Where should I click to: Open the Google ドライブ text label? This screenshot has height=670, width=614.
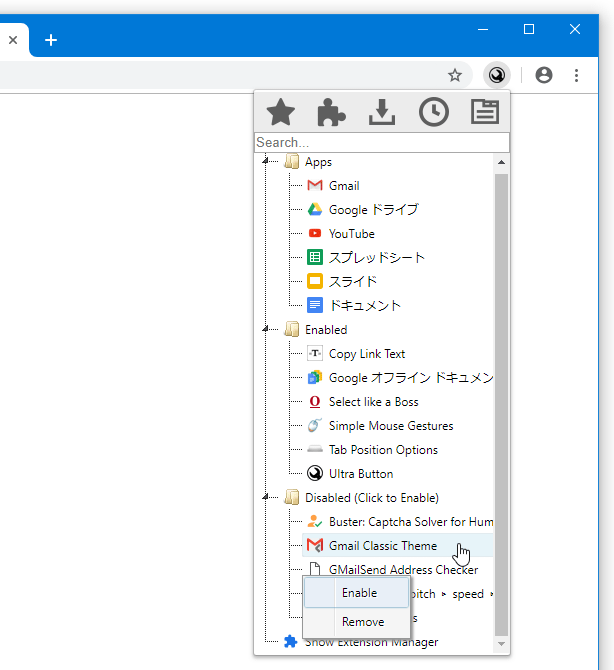pyautogui.click(x=373, y=210)
